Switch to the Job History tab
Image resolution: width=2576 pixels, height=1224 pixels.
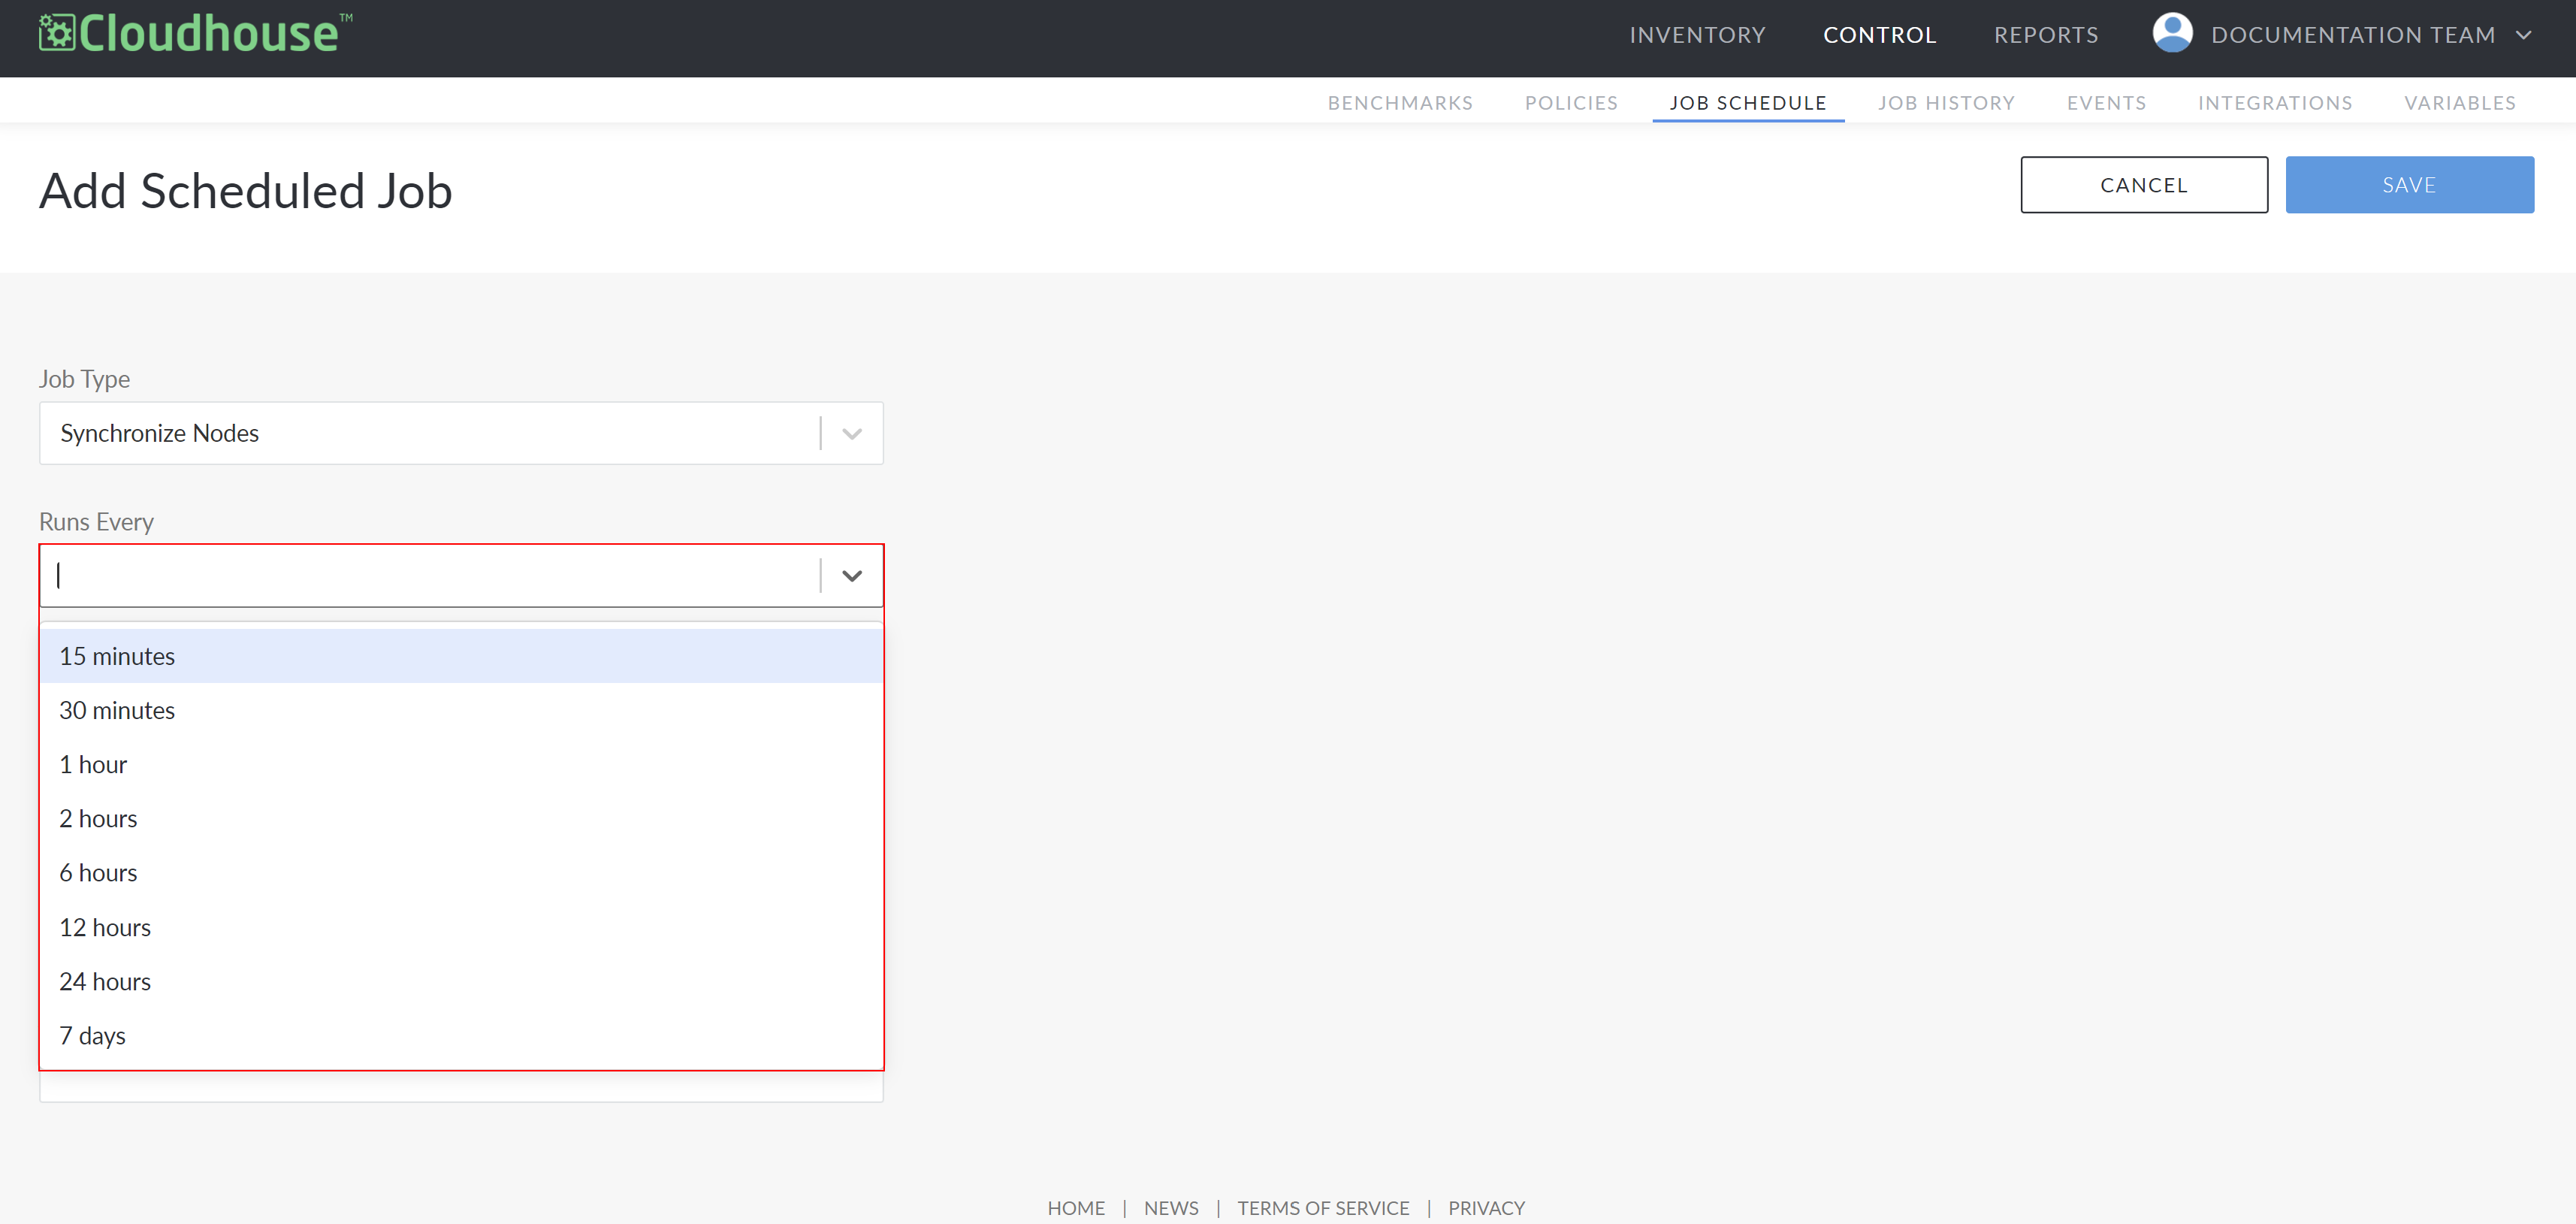1946,103
